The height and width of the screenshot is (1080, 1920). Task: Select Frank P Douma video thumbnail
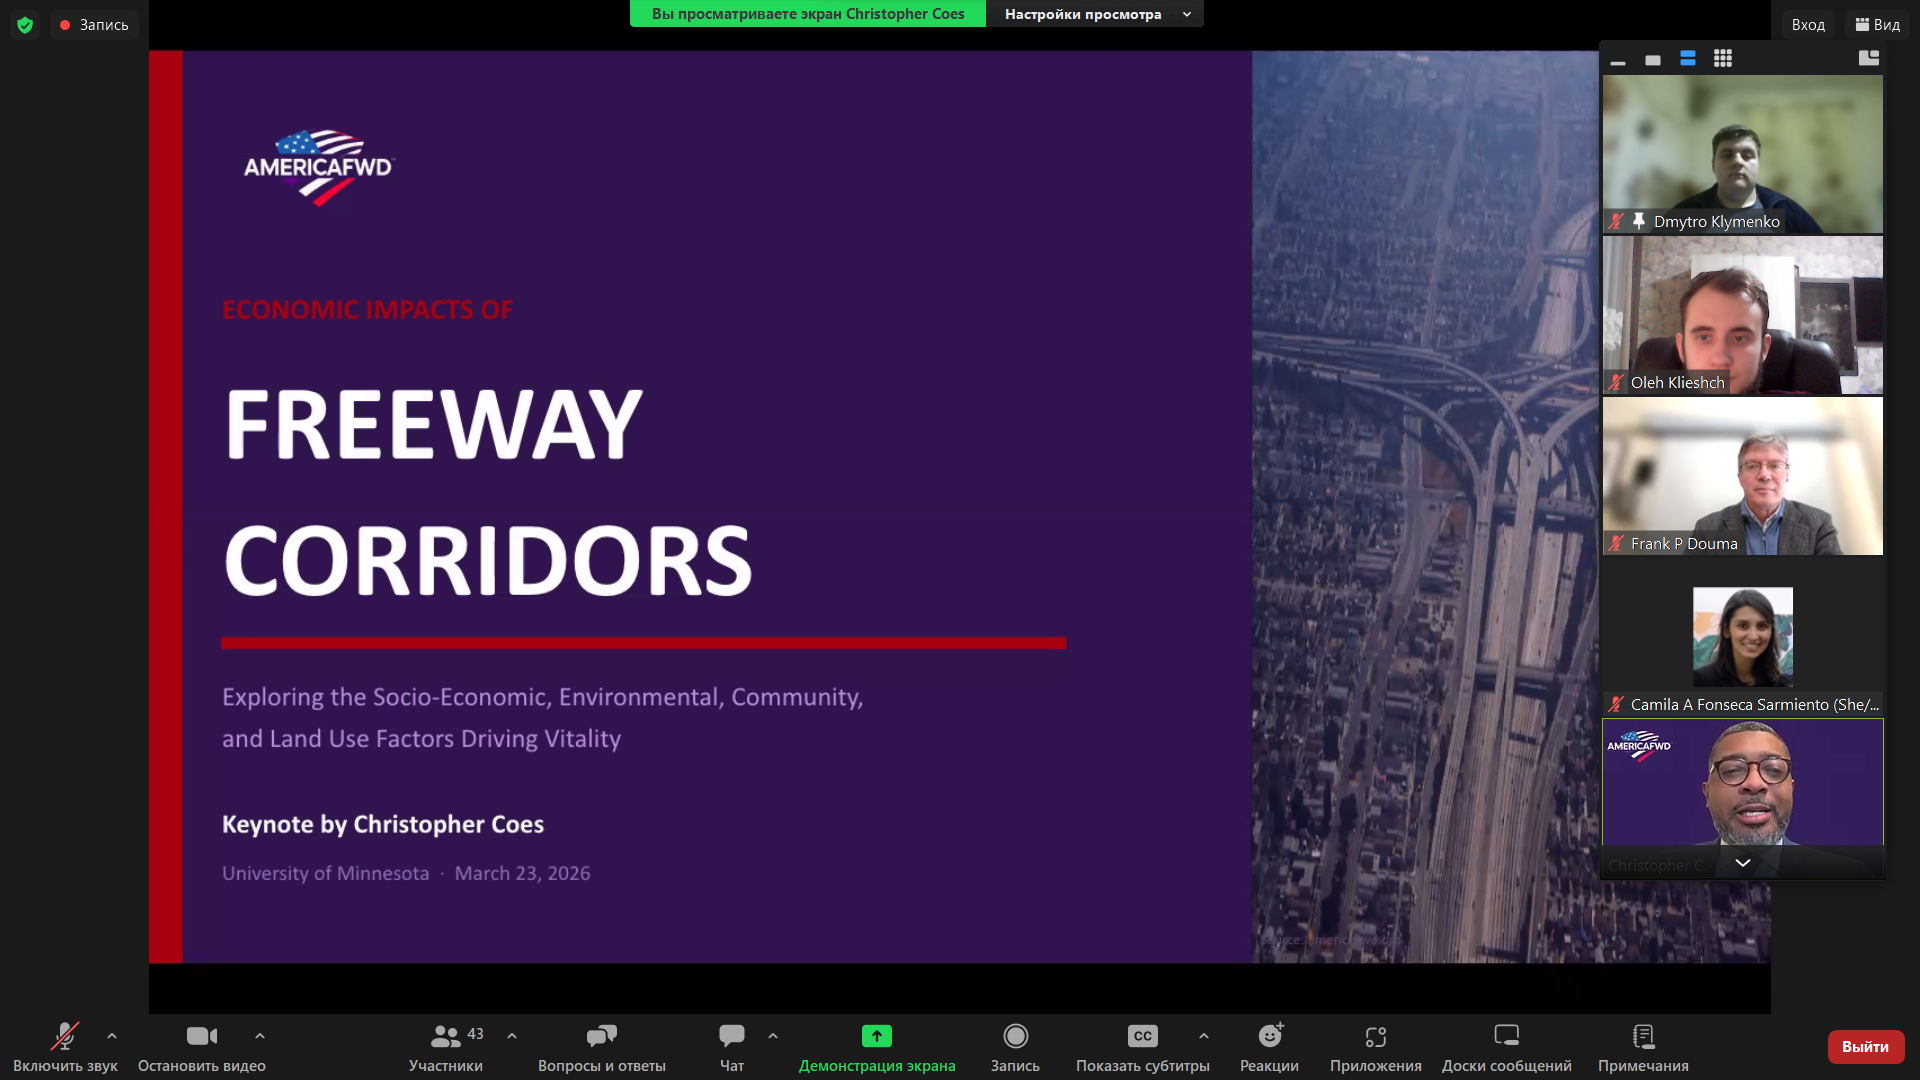click(x=1742, y=476)
